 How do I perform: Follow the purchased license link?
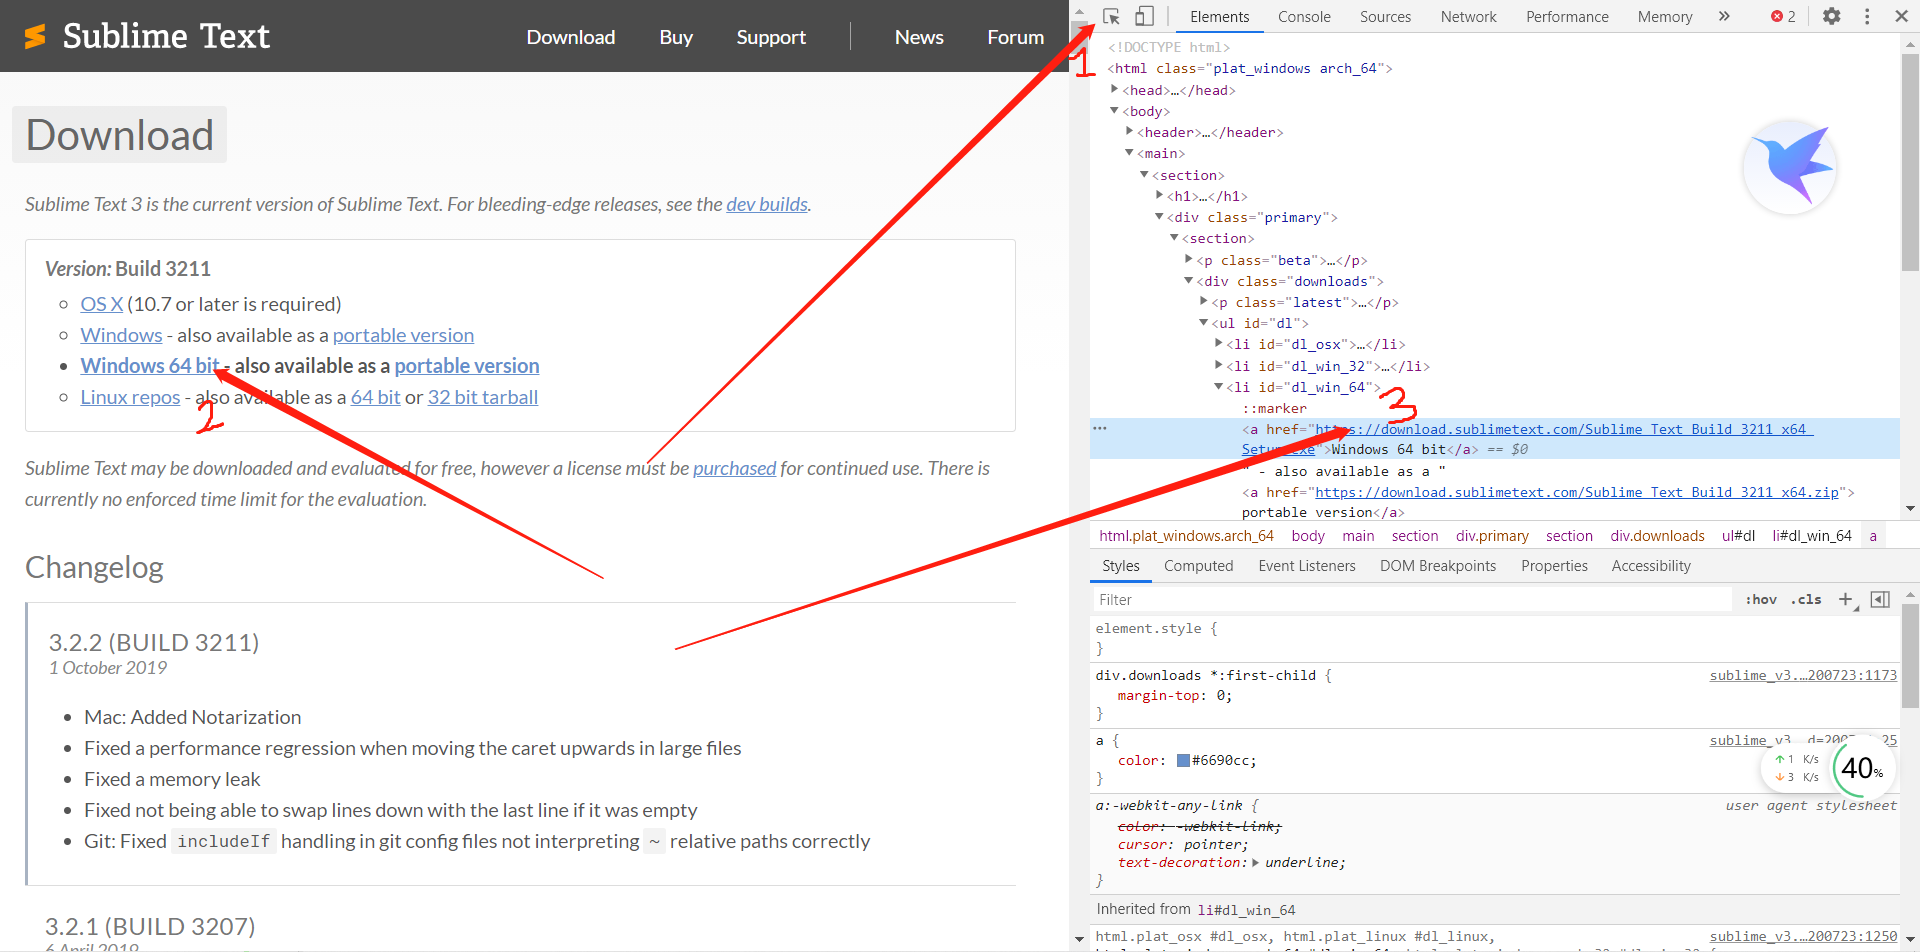point(734,468)
